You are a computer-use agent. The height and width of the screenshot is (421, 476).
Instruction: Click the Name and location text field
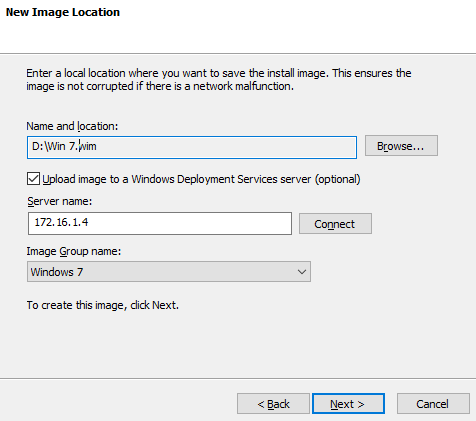[192, 147]
